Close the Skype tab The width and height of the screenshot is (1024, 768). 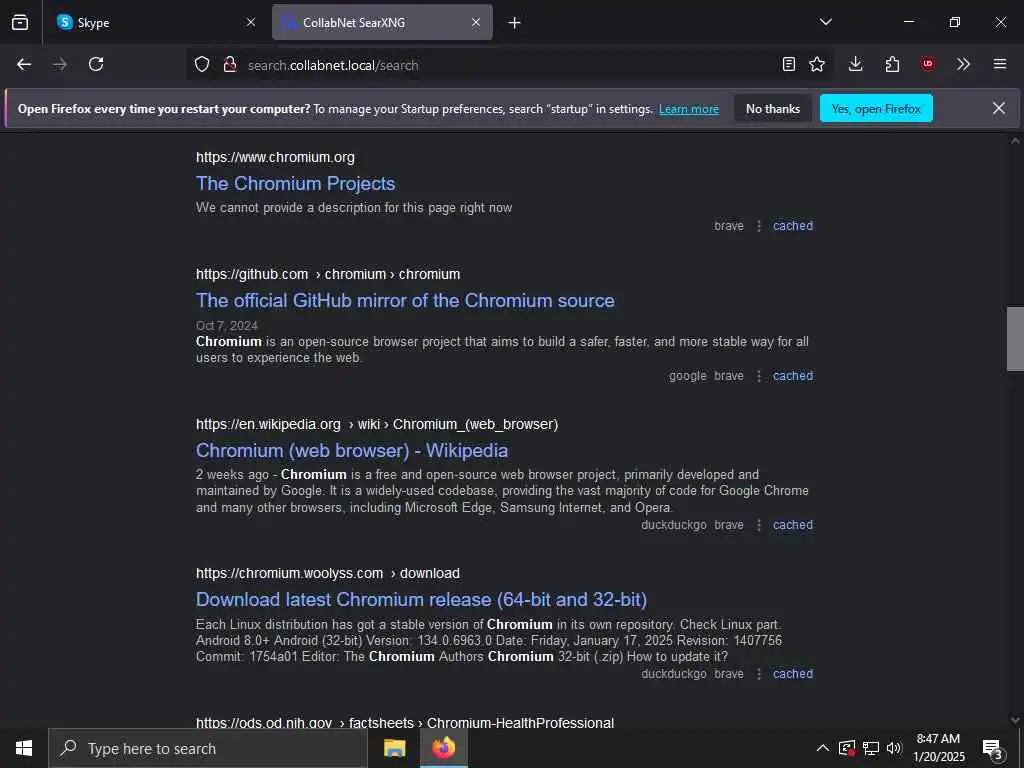point(251,22)
